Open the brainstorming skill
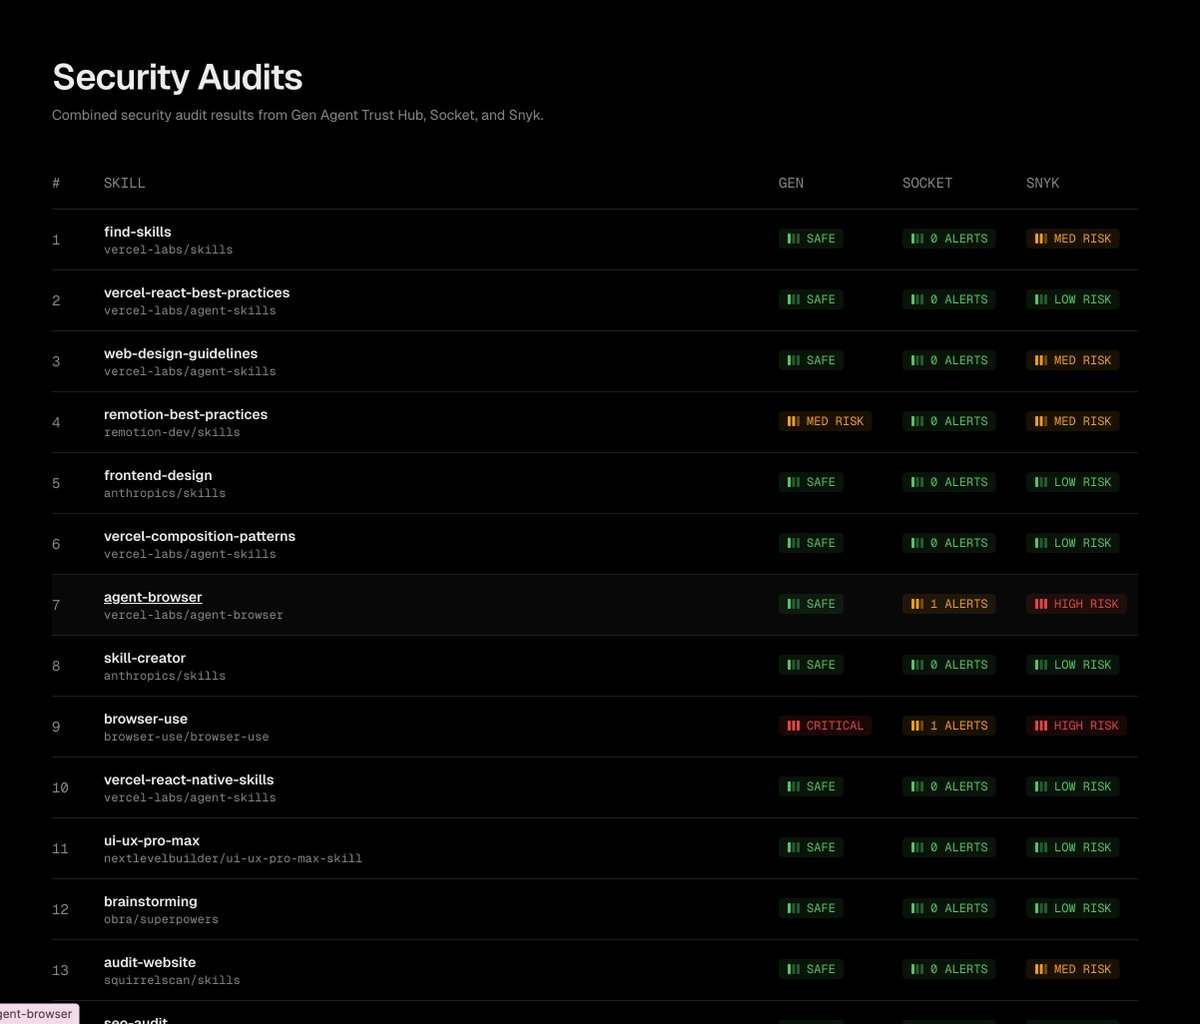The width and height of the screenshot is (1200, 1024). tap(151, 903)
